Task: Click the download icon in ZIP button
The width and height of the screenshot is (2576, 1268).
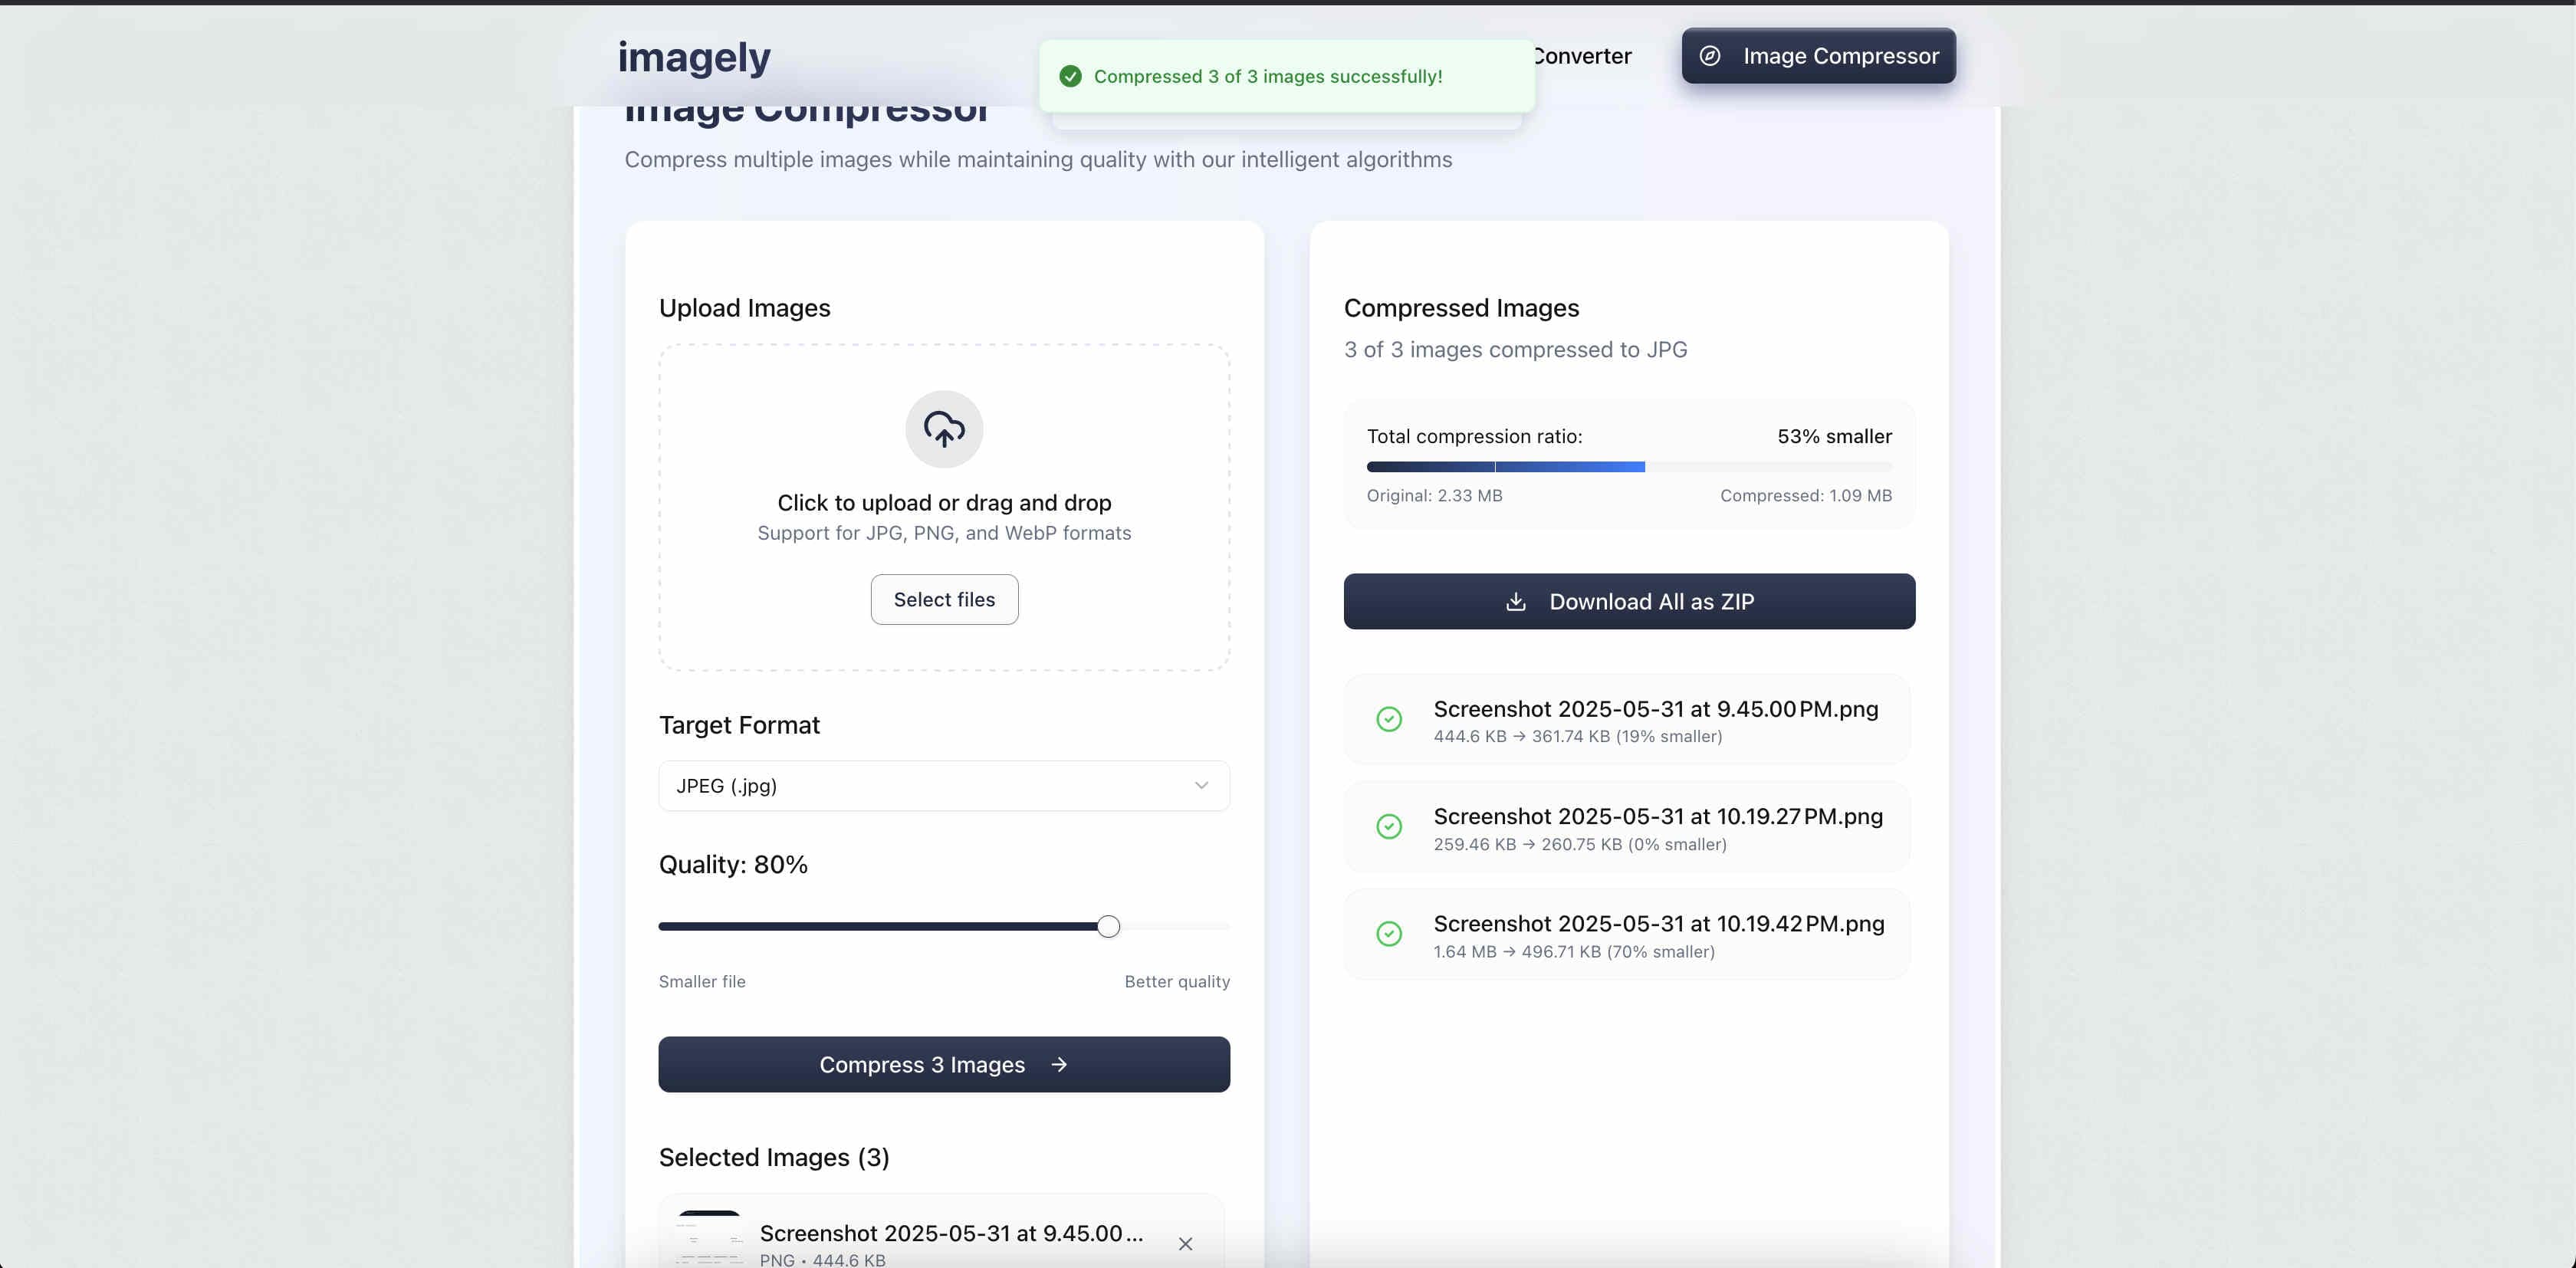Action: 1516,601
